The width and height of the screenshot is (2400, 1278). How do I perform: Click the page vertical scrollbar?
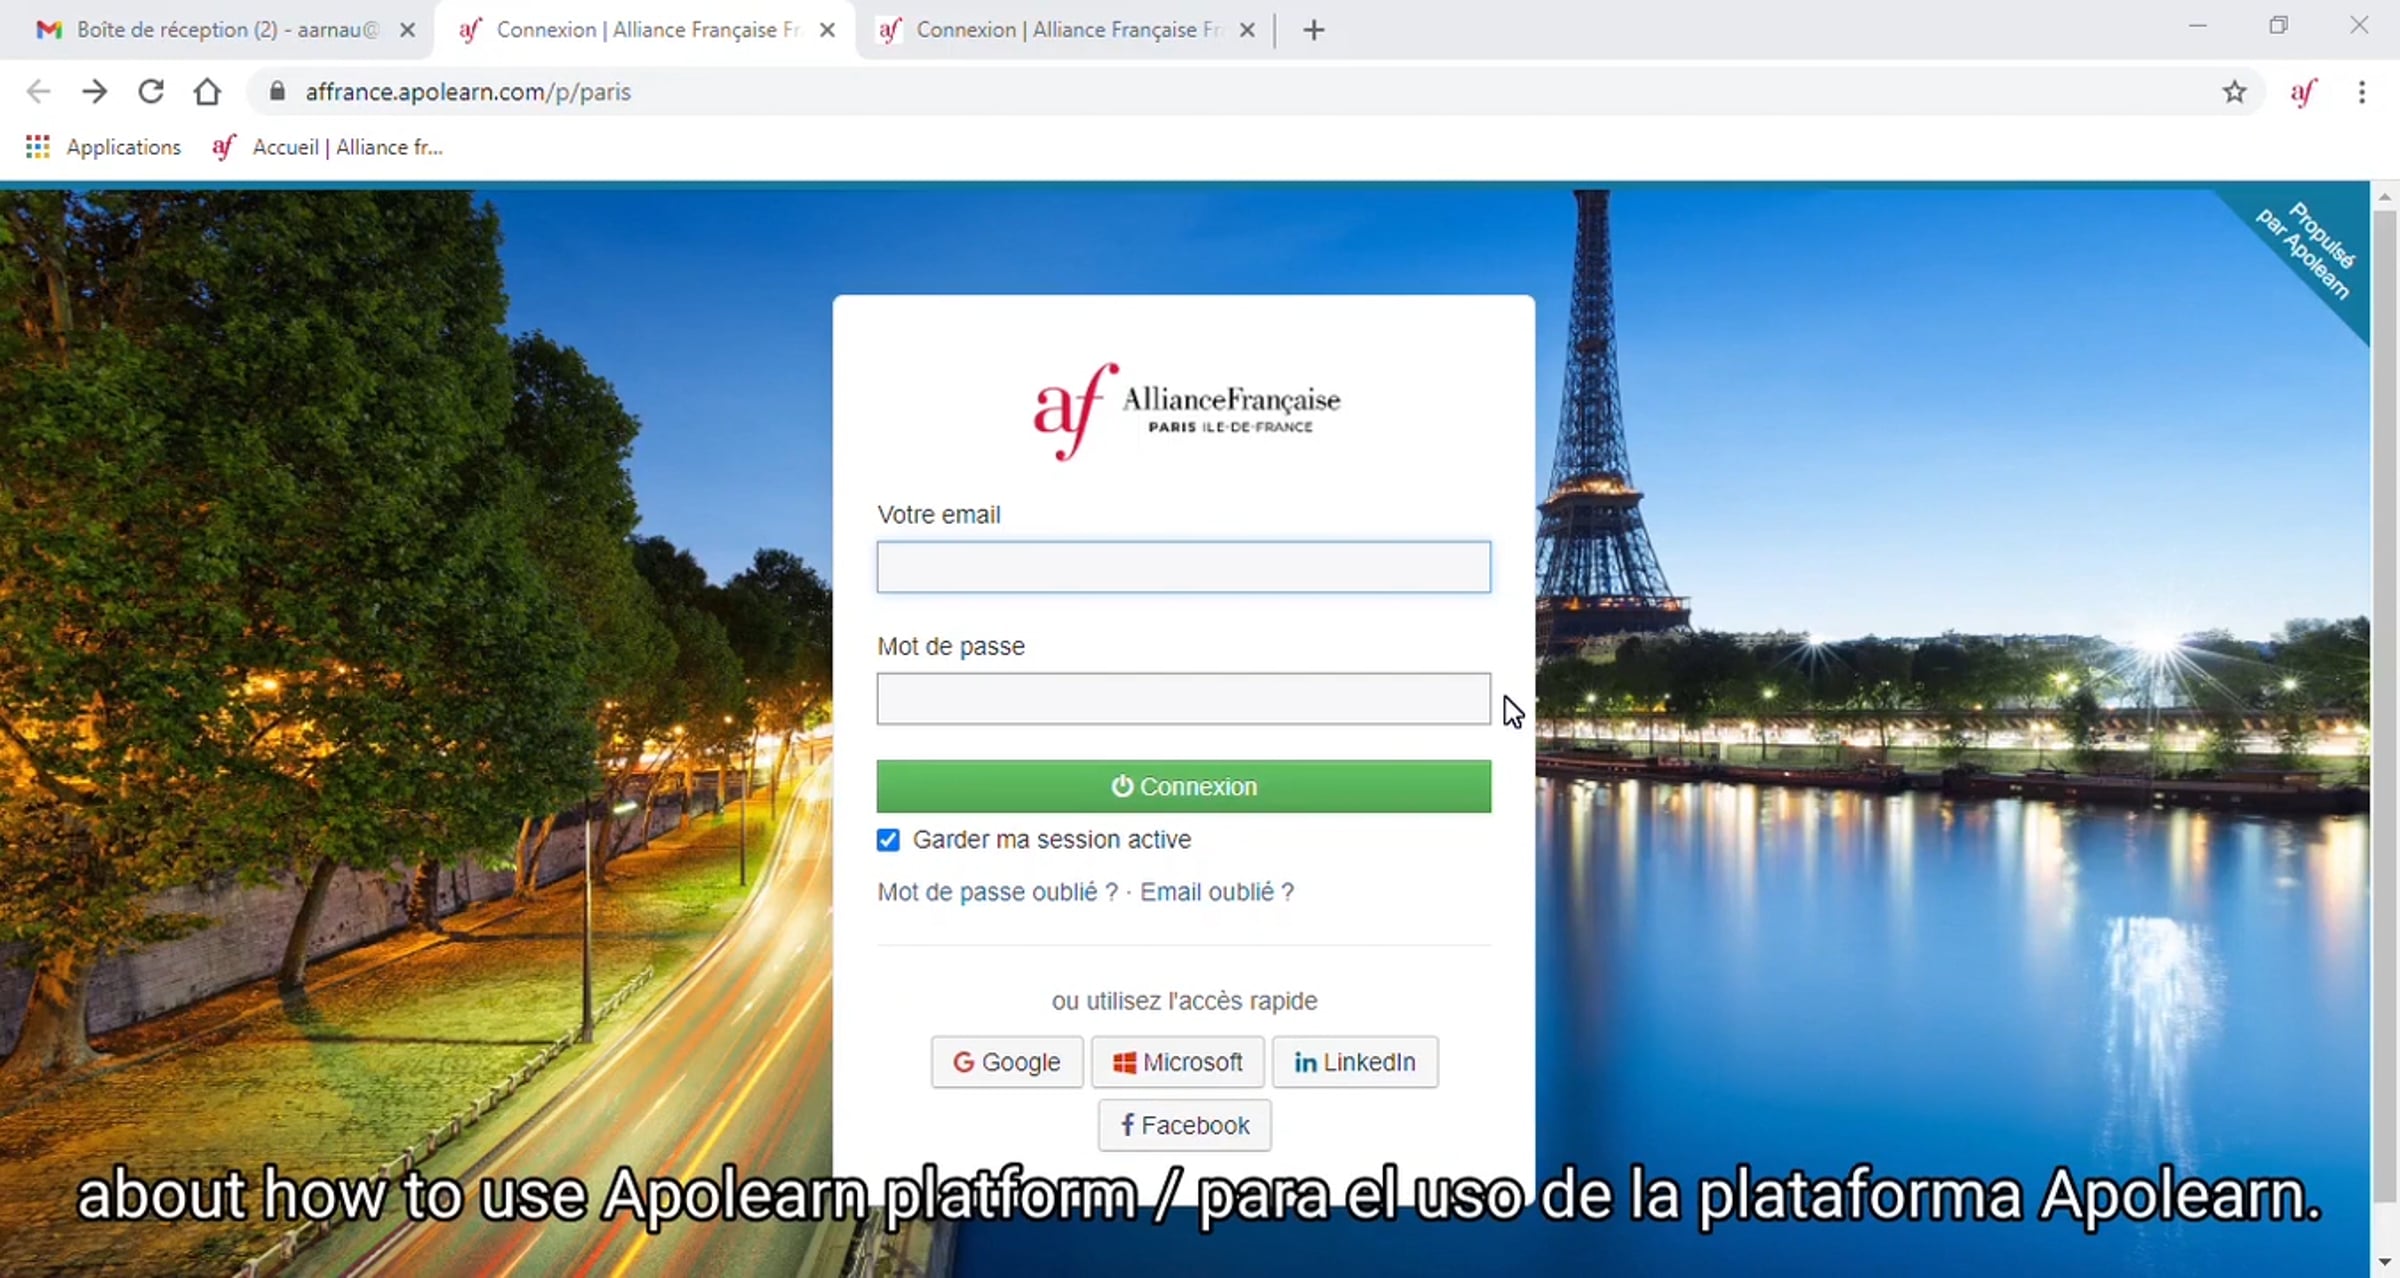(x=2385, y=705)
